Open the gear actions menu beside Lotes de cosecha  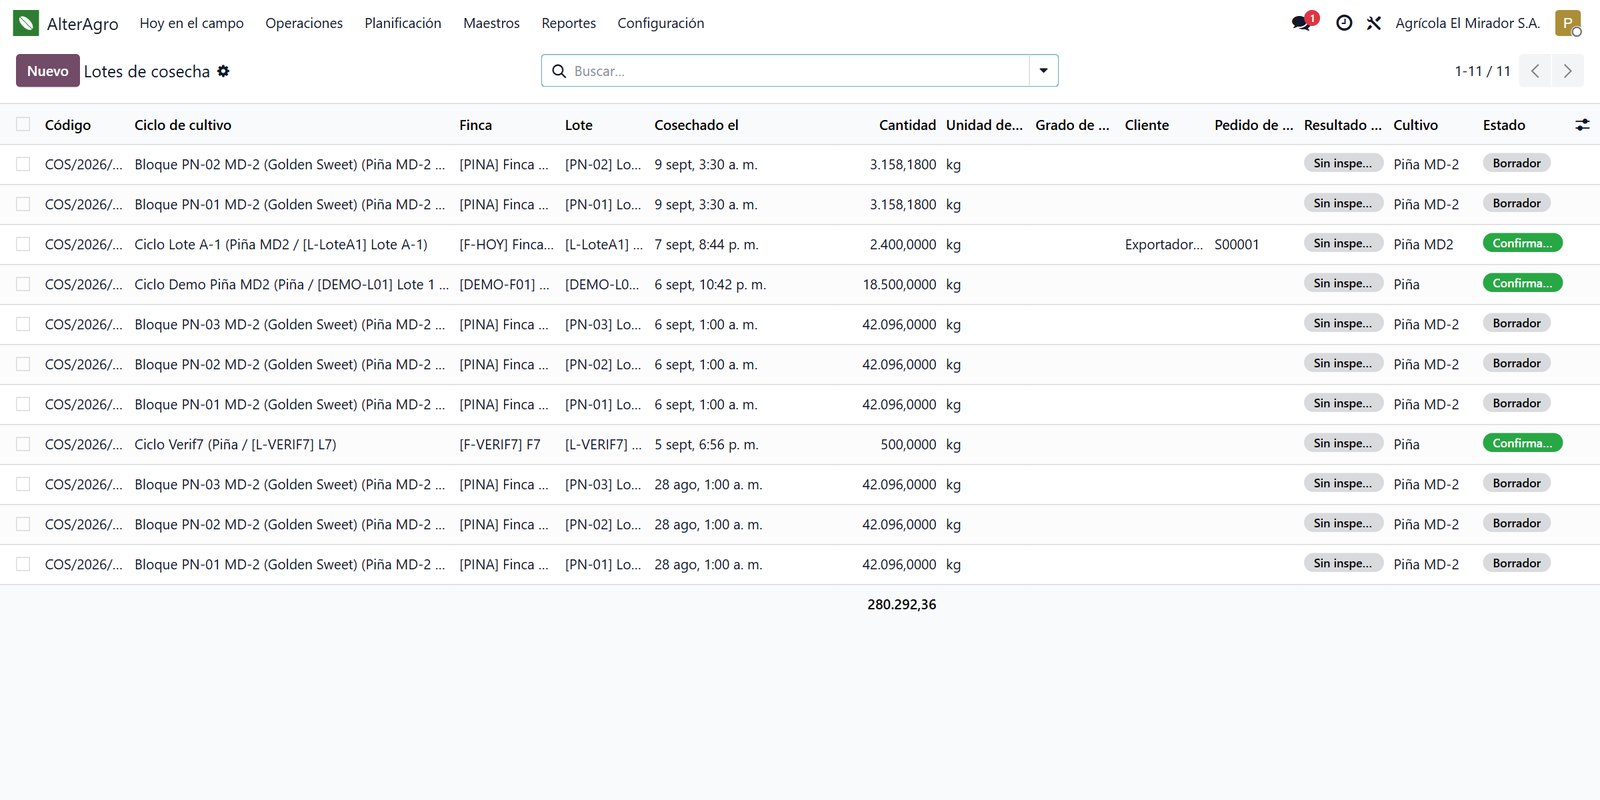[x=223, y=71]
